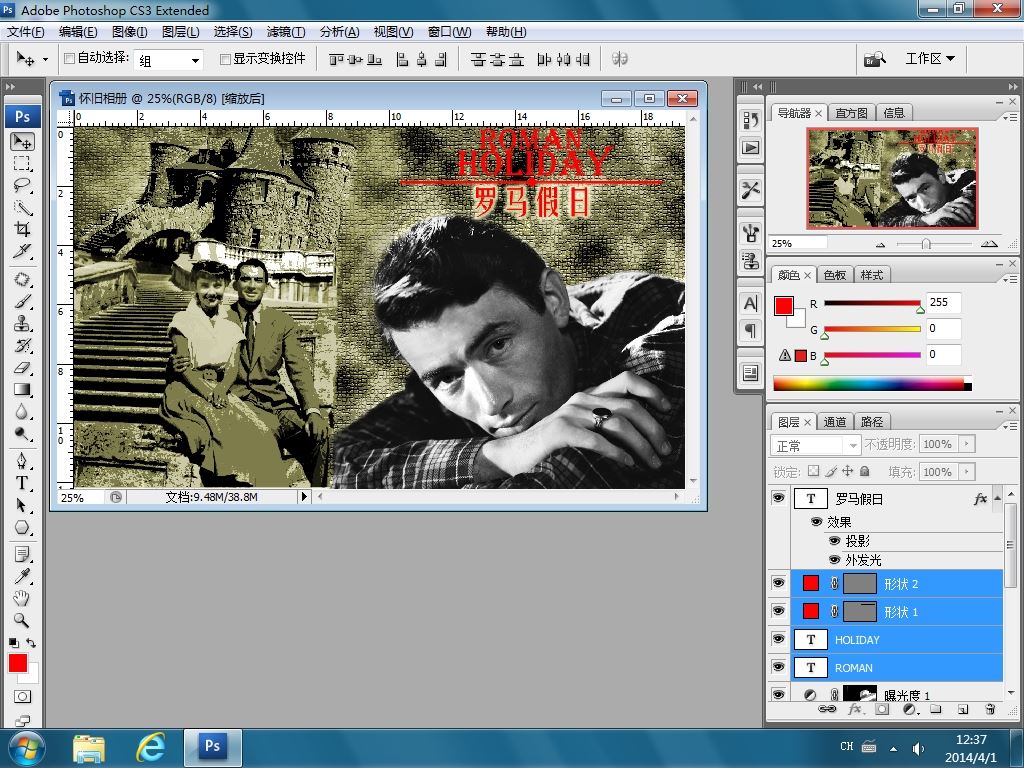Hide the ROMAN text layer
Screen dimensions: 1024x768
[x=778, y=667]
